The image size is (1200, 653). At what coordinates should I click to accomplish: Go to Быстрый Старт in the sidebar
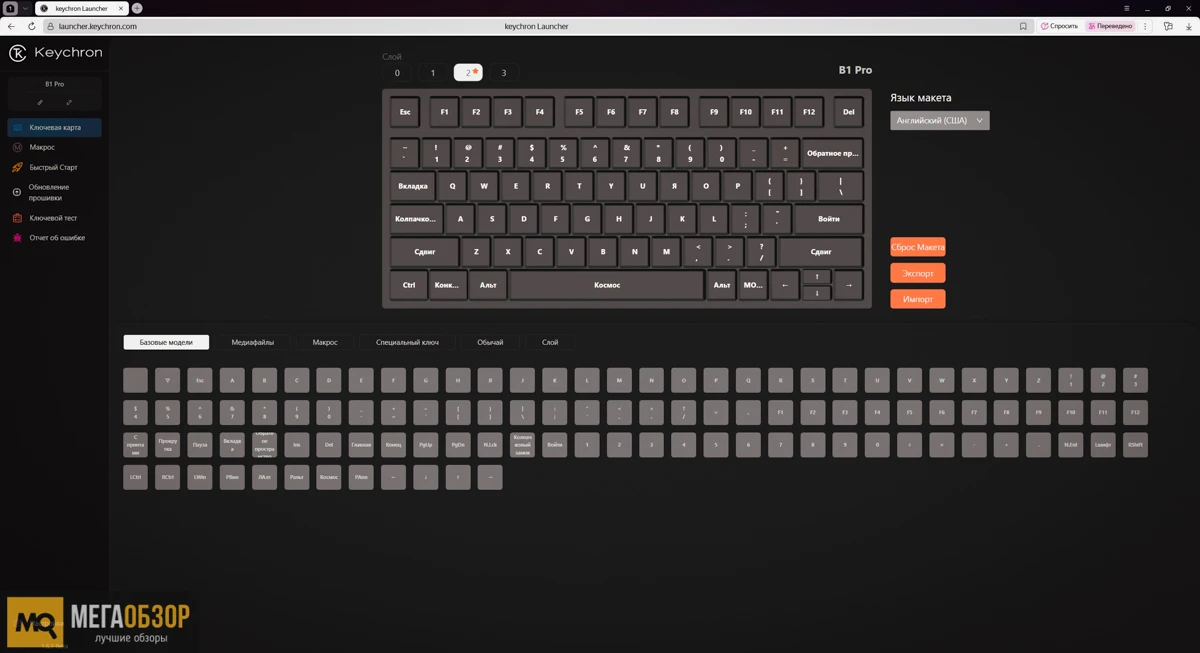pos(53,167)
